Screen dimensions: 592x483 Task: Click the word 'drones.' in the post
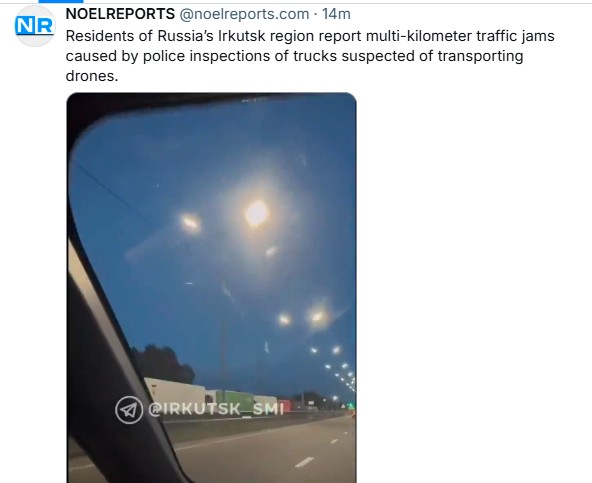click(x=92, y=76)
